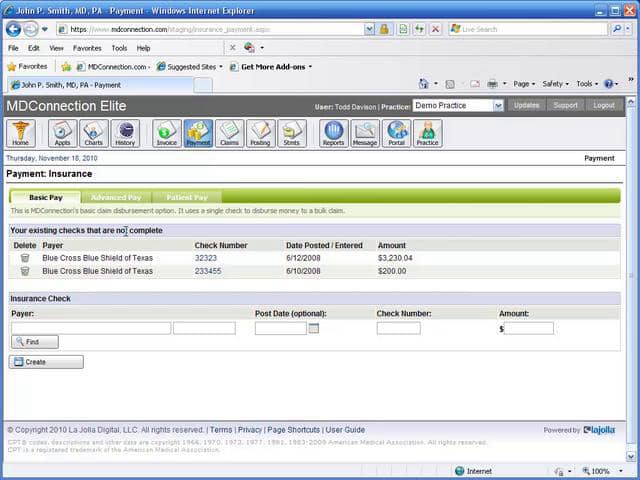Screen dimensions: 640x480
Task: Open the Practice toolbar icon
Action: 428,133
